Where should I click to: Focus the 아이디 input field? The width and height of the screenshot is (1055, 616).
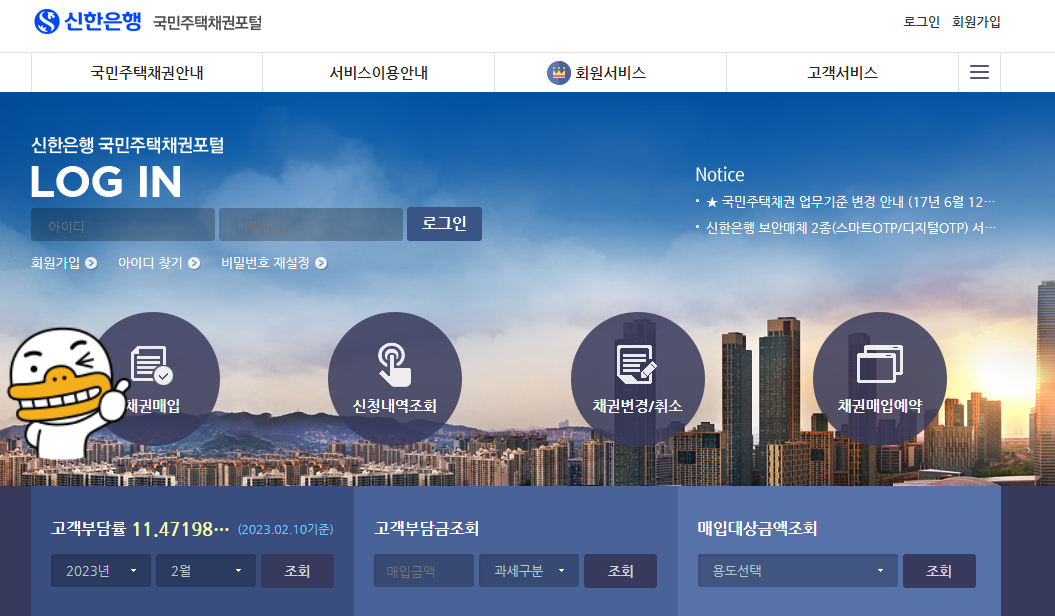pyautogui.click(x=123, y=225)
